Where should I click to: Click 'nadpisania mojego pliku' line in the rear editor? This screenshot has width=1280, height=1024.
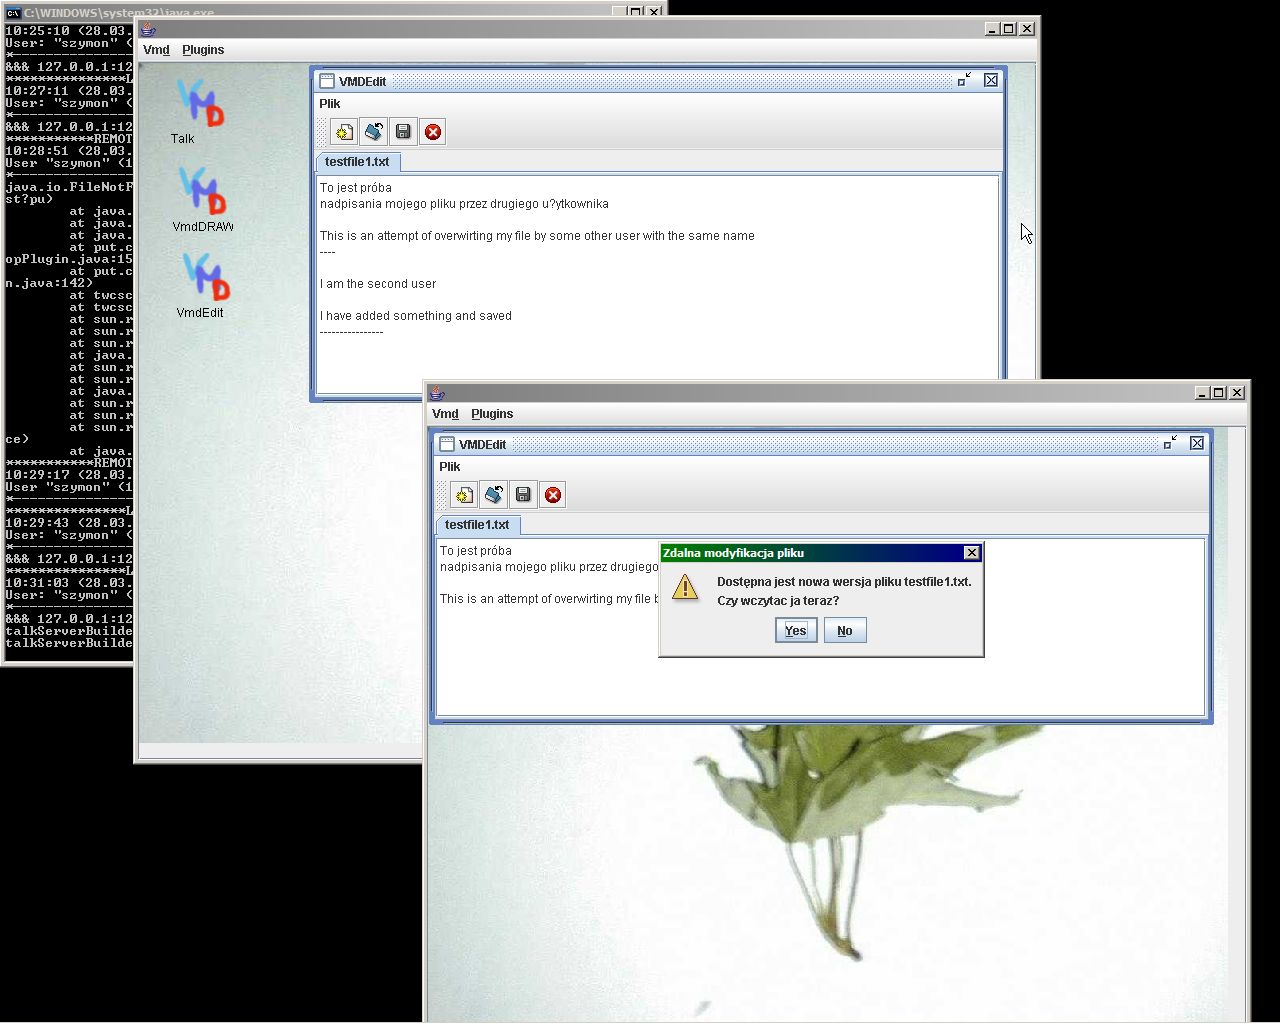click(464, 204)
